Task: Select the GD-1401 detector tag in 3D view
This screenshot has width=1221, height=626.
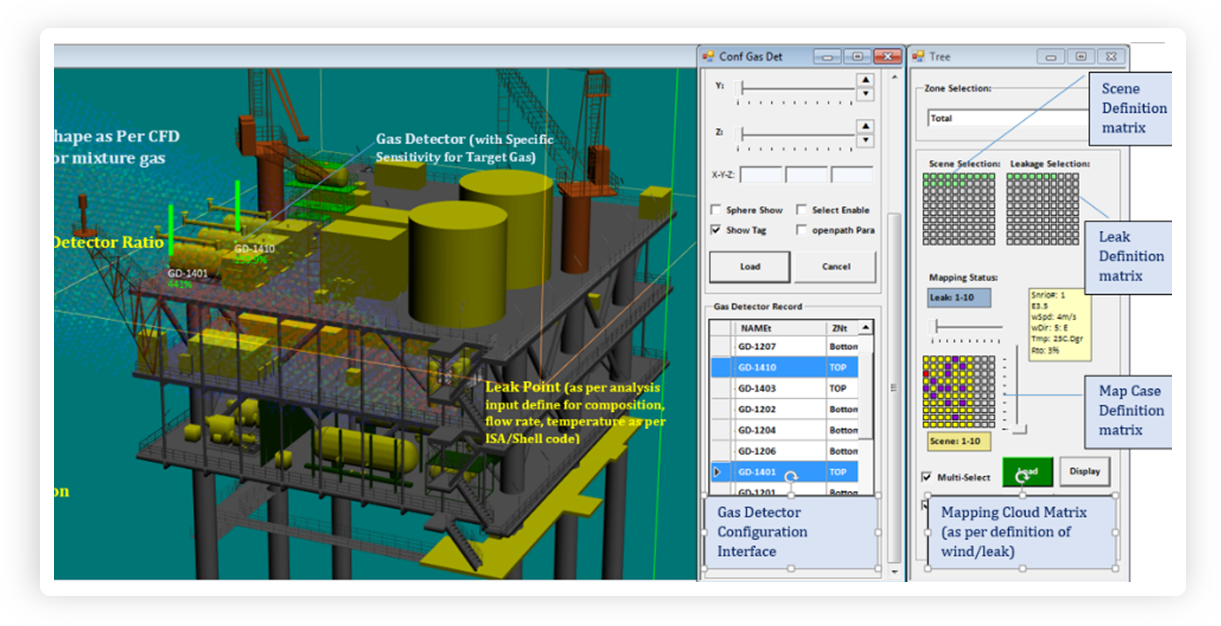Action: (x=187, y=273)
